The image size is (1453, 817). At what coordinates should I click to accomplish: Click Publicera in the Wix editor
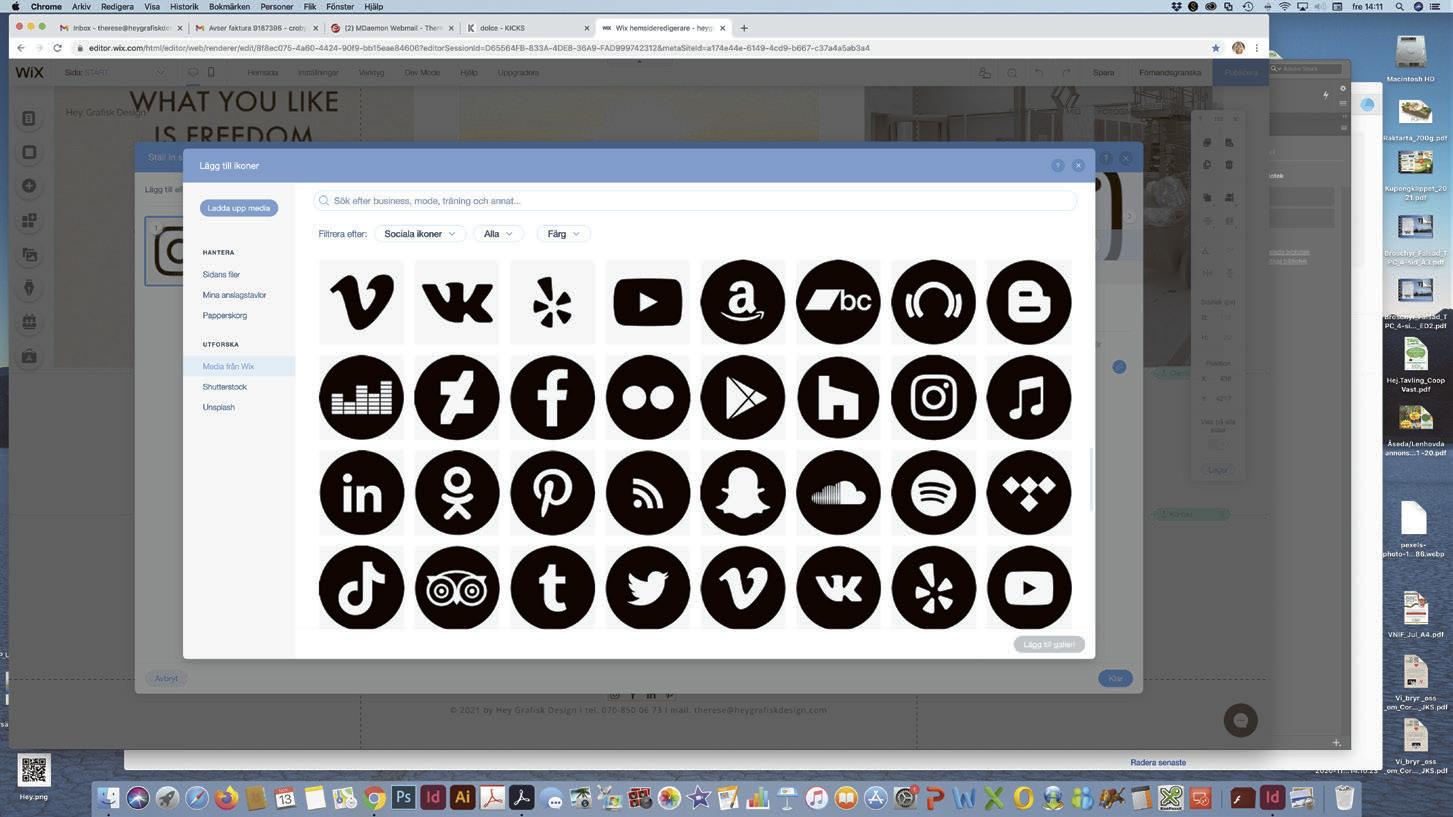1241,72
